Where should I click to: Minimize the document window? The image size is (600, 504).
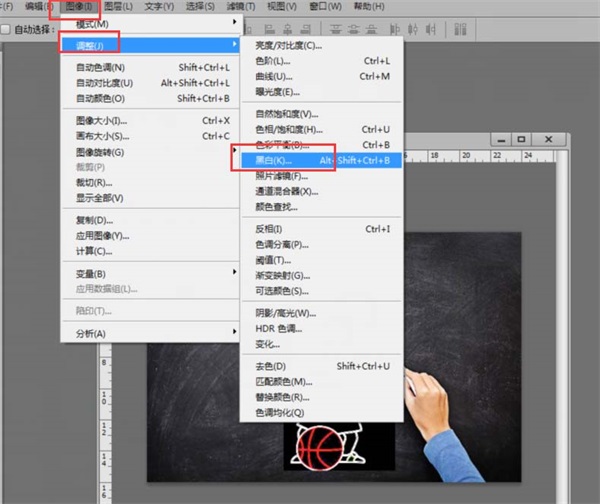502,139
